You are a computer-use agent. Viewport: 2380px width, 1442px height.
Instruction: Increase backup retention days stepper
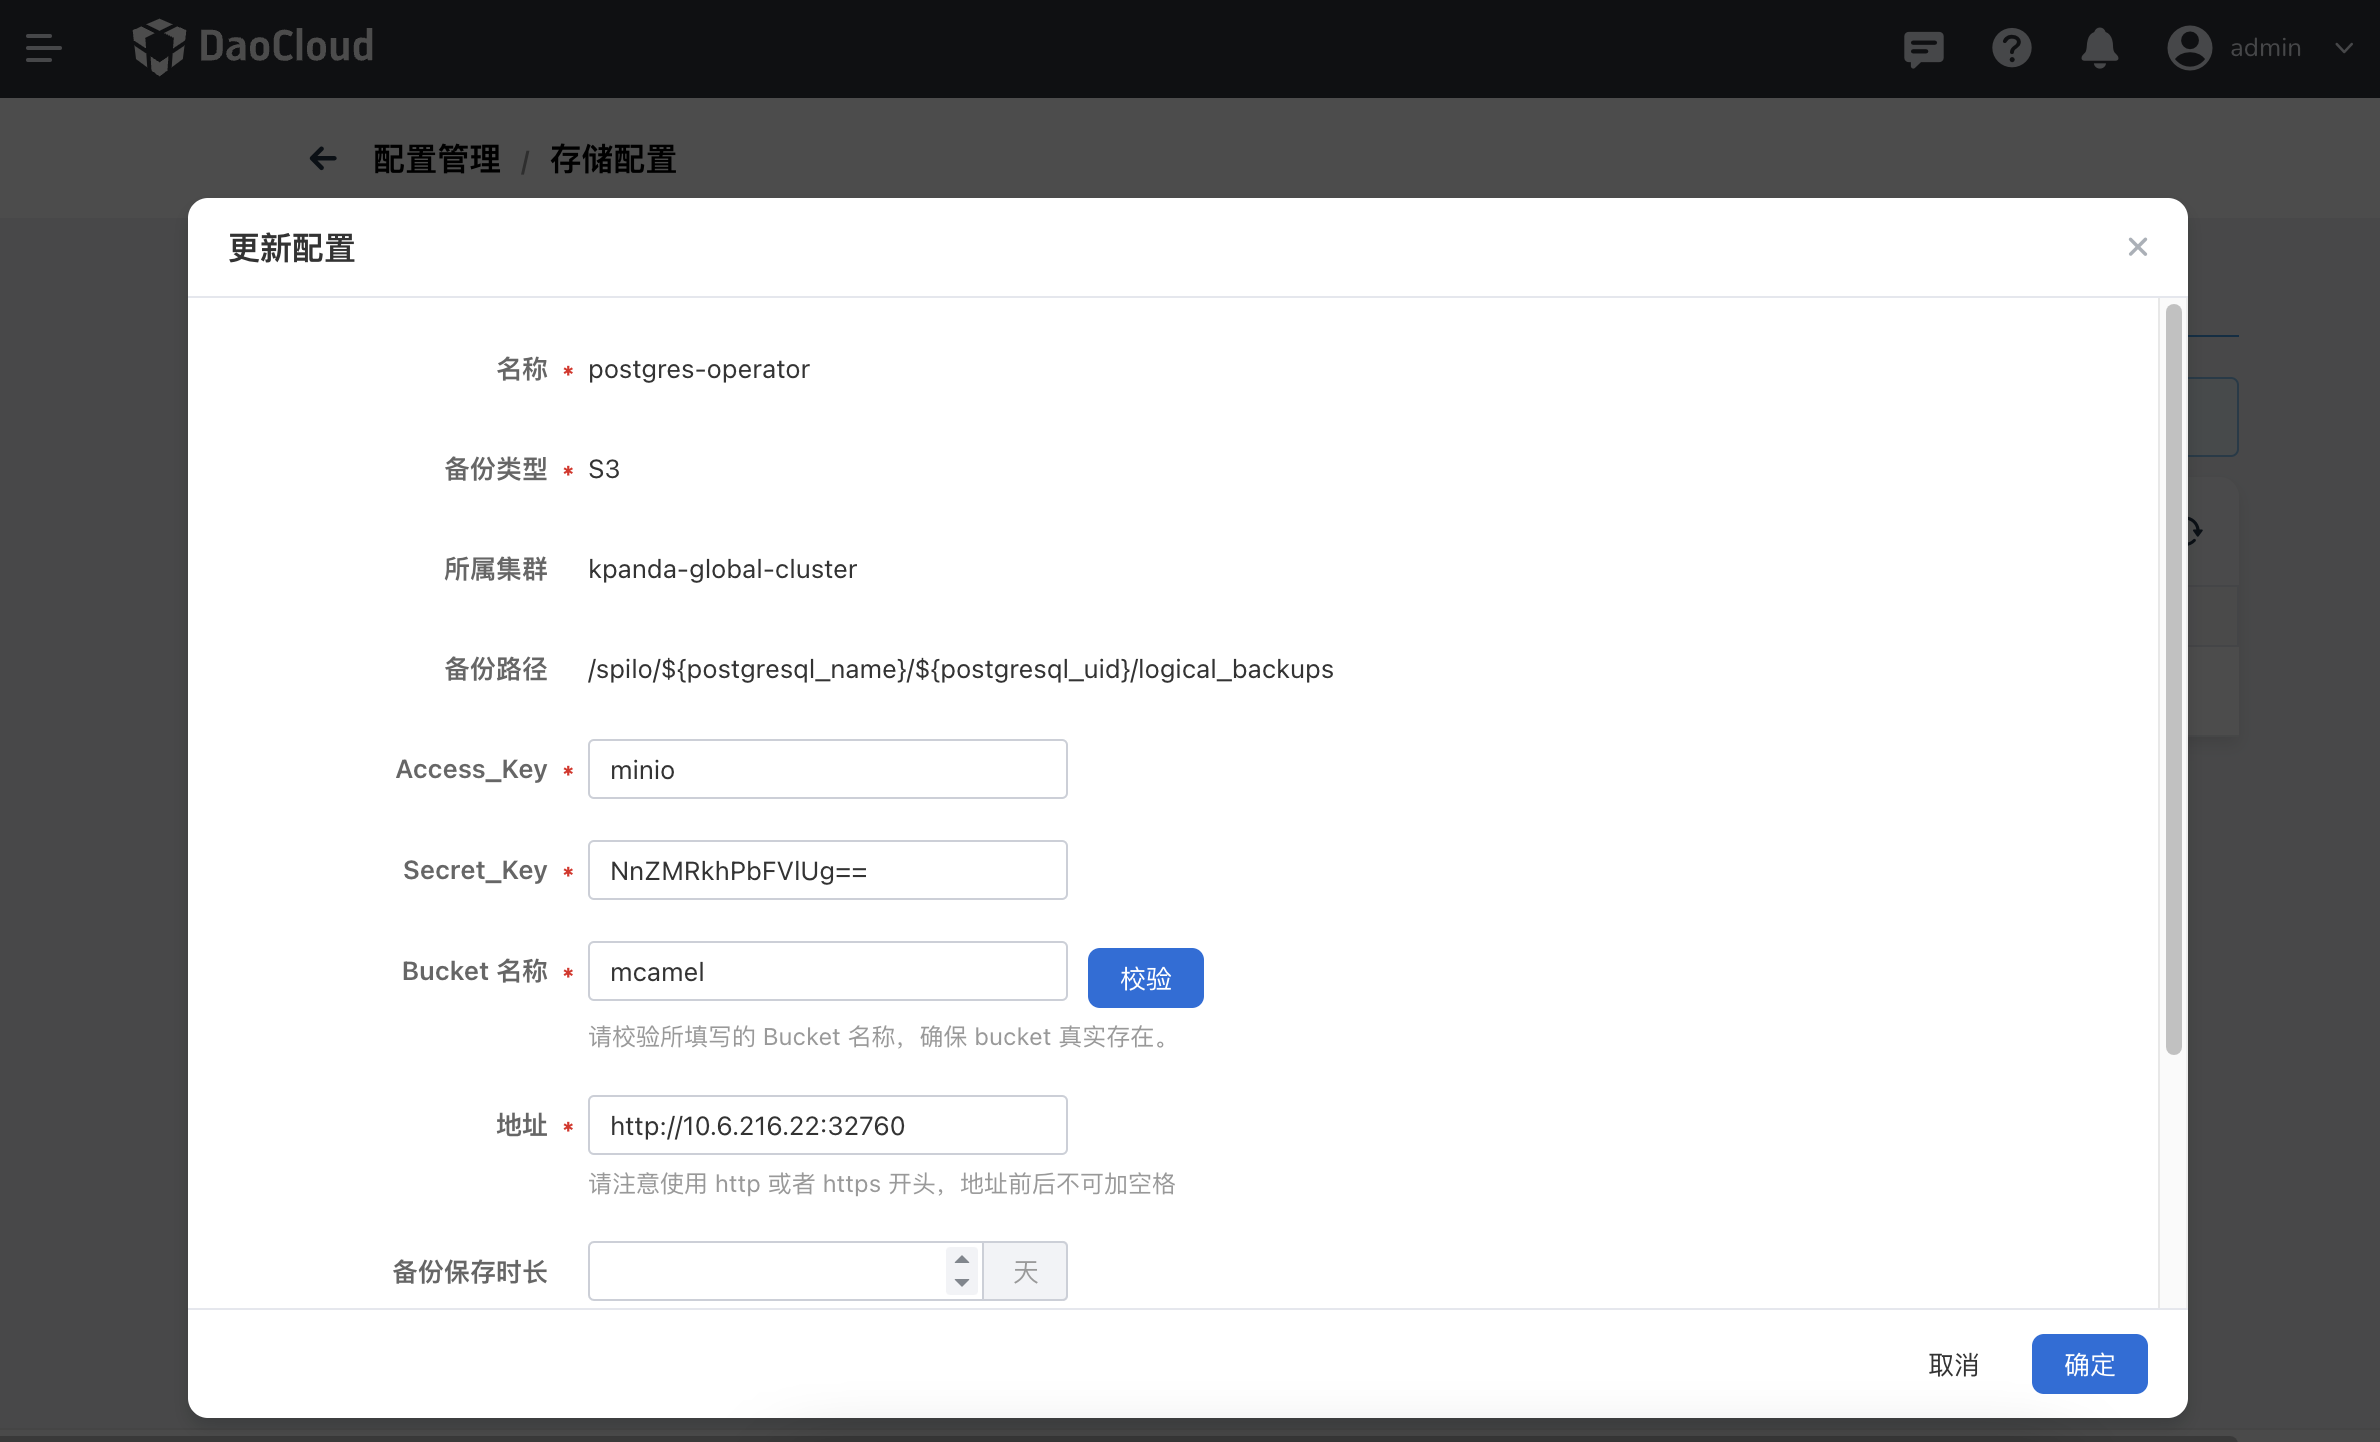(962, 1259)
